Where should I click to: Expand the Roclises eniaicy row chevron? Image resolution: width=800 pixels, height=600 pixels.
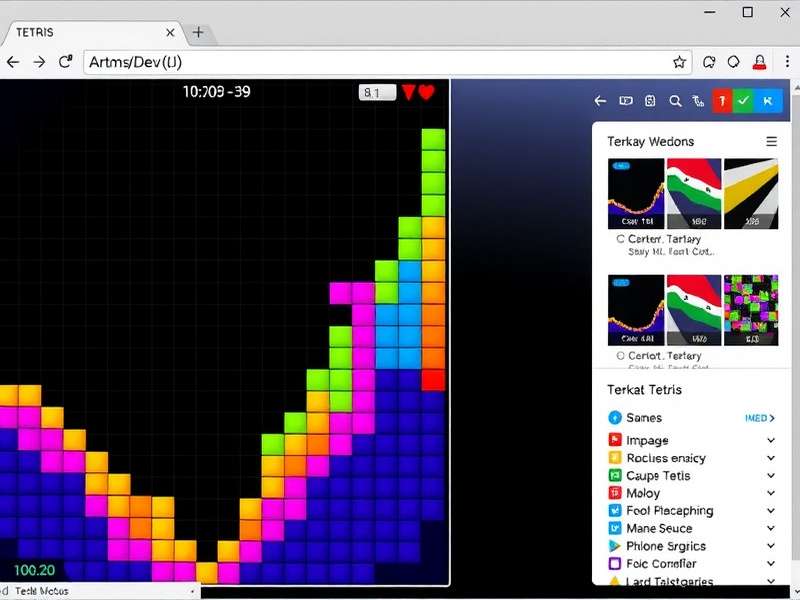(771, 458)
